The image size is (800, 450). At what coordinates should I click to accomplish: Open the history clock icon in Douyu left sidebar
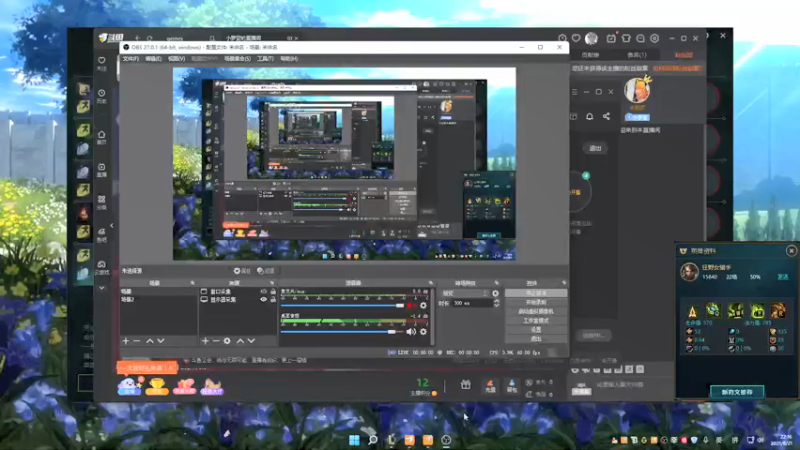tap(102, 93)
